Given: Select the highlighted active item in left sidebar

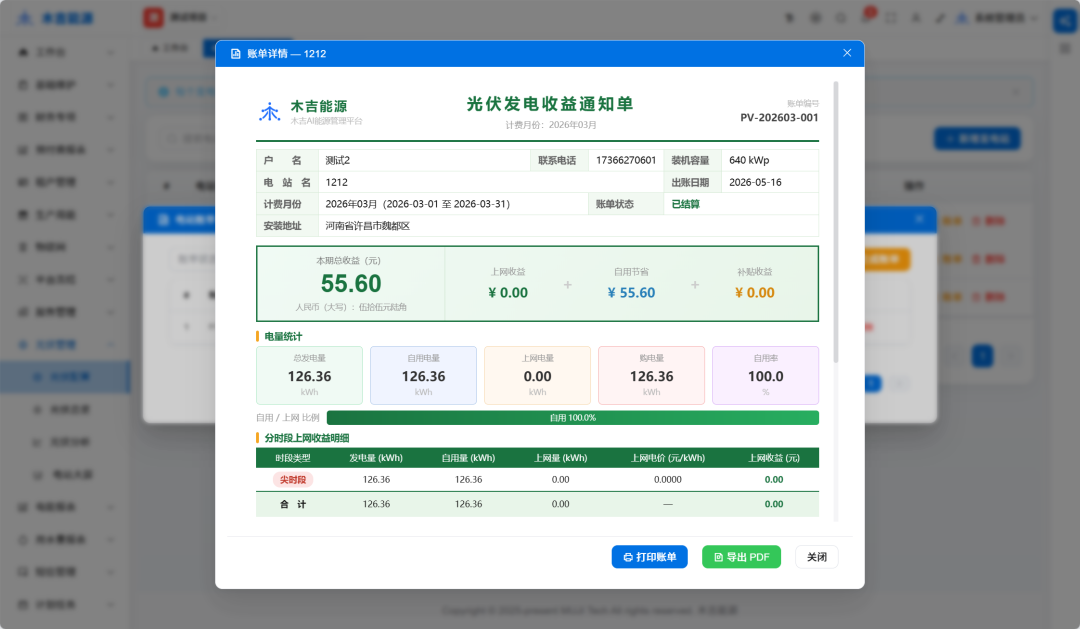Looking at the screenshot, I should [65, 377].
